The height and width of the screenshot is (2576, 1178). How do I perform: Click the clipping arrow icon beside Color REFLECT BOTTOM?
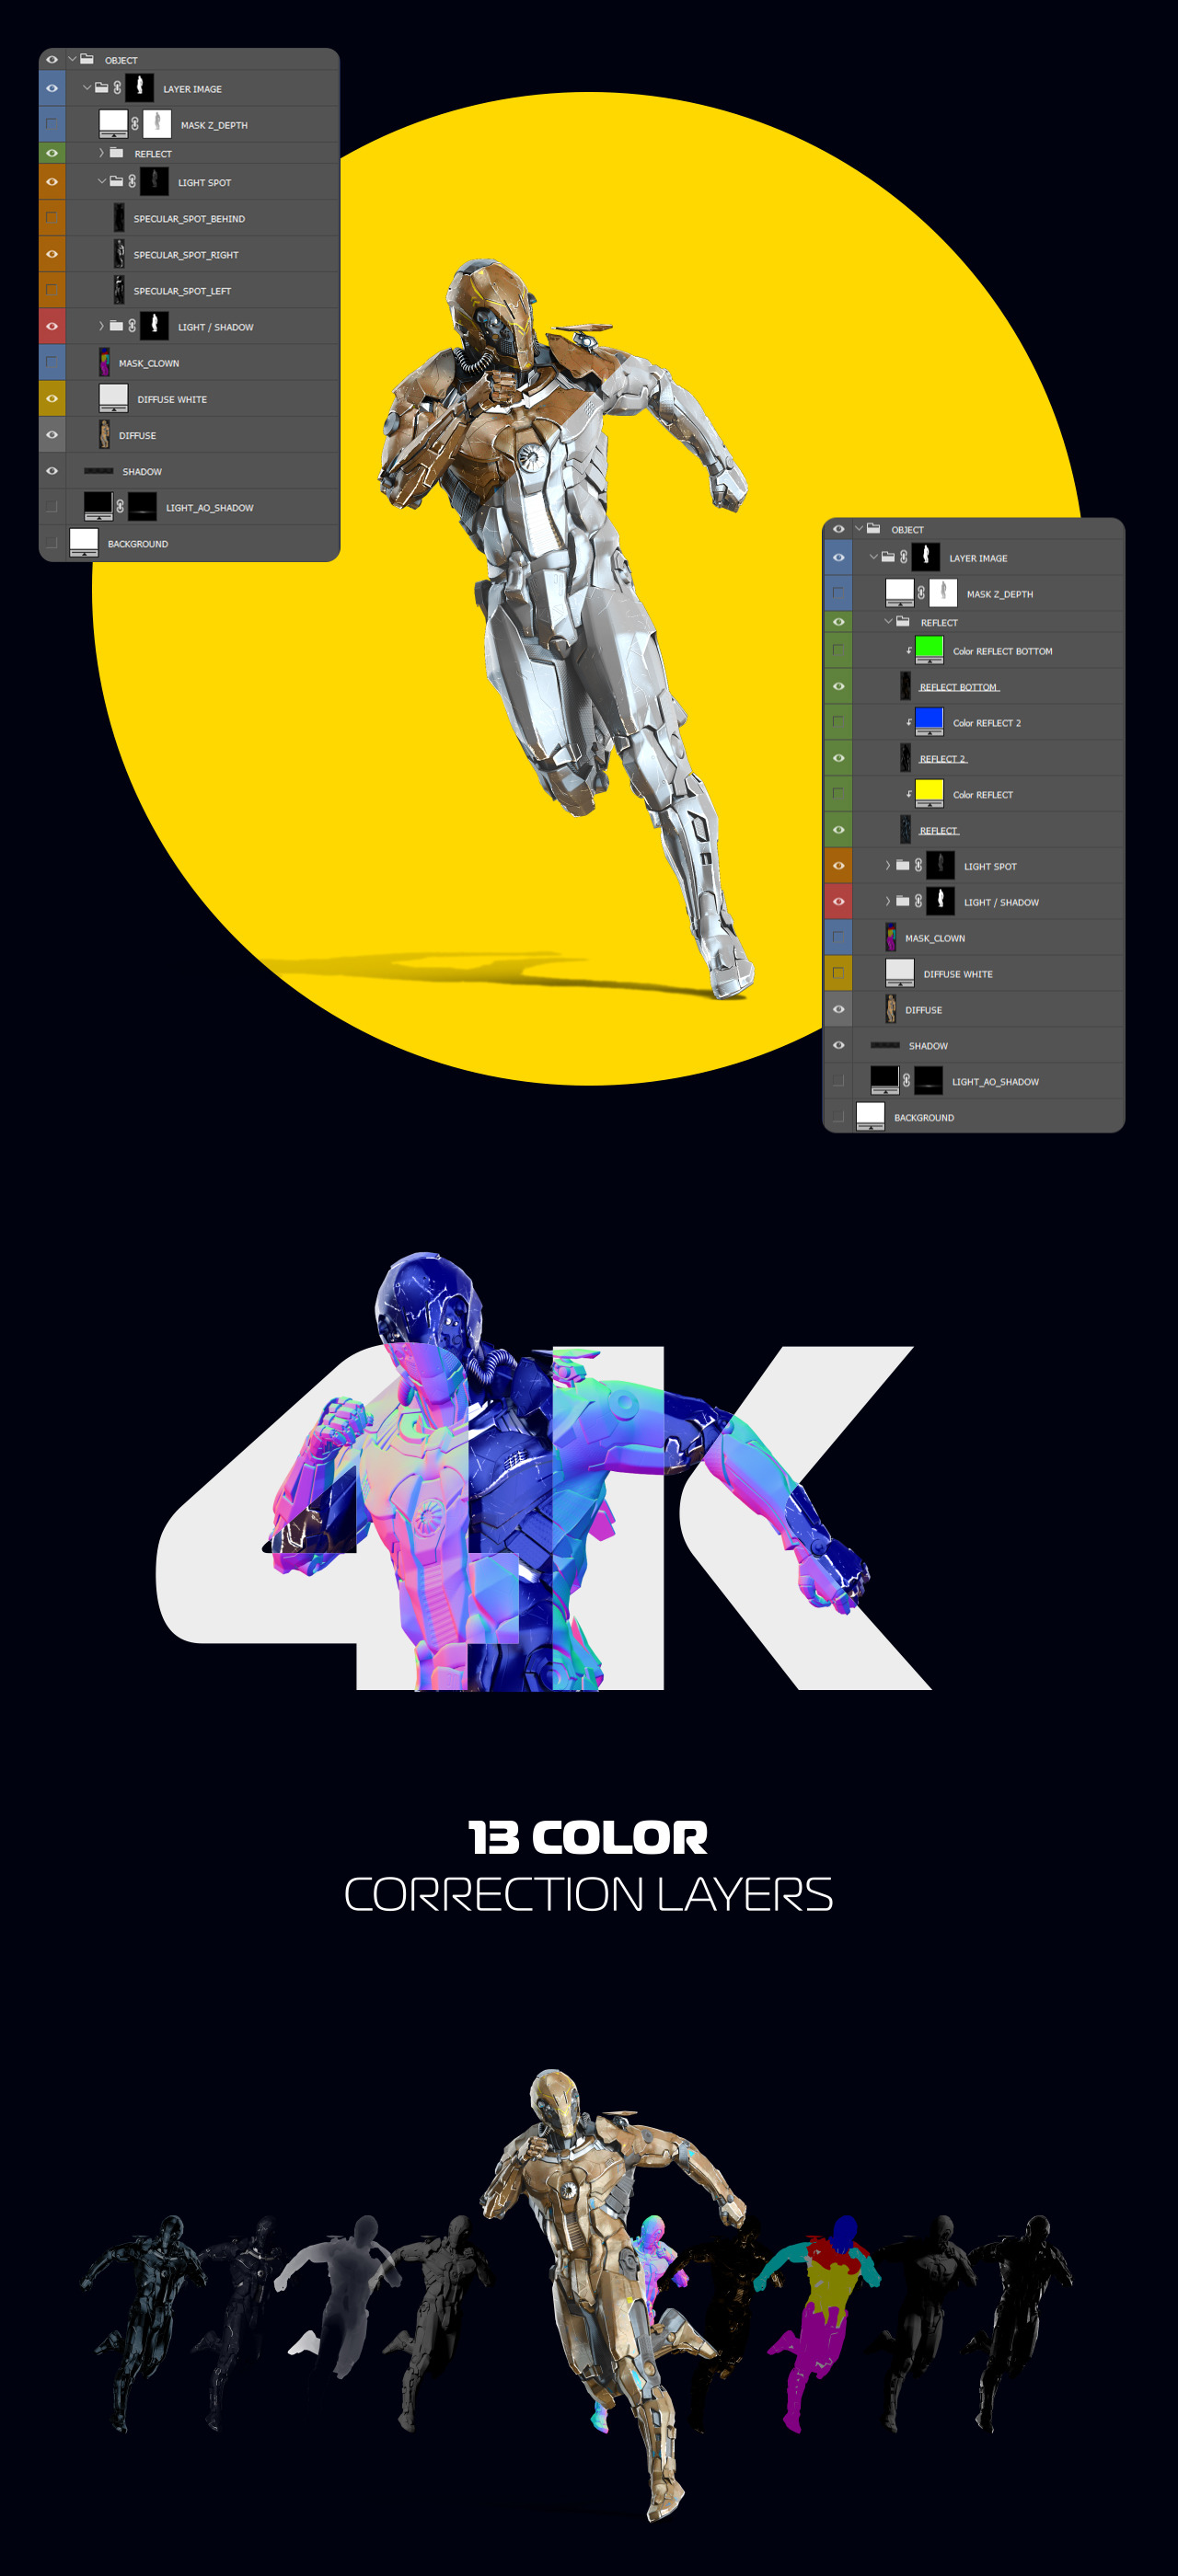(x=909, y=651)
